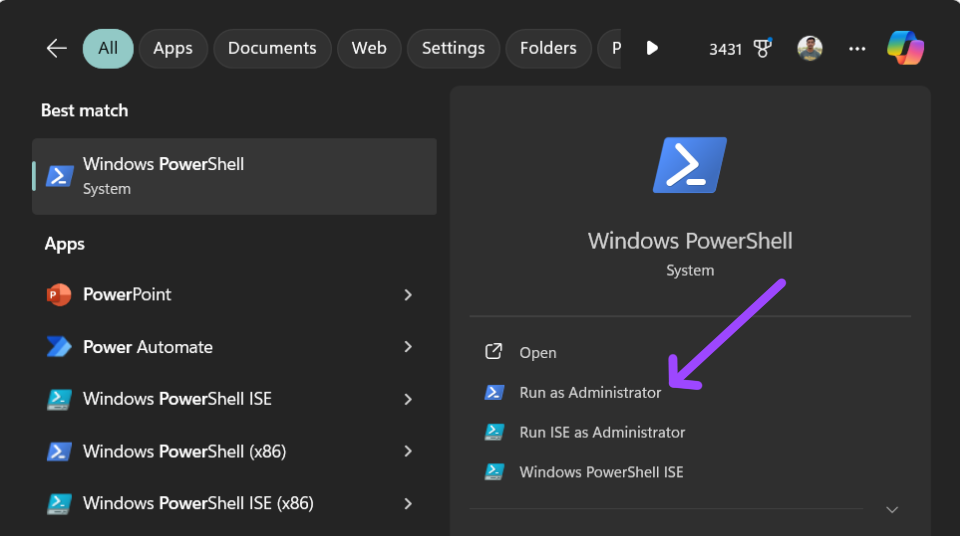Switch to the Folders filter tab

[548, 48]
